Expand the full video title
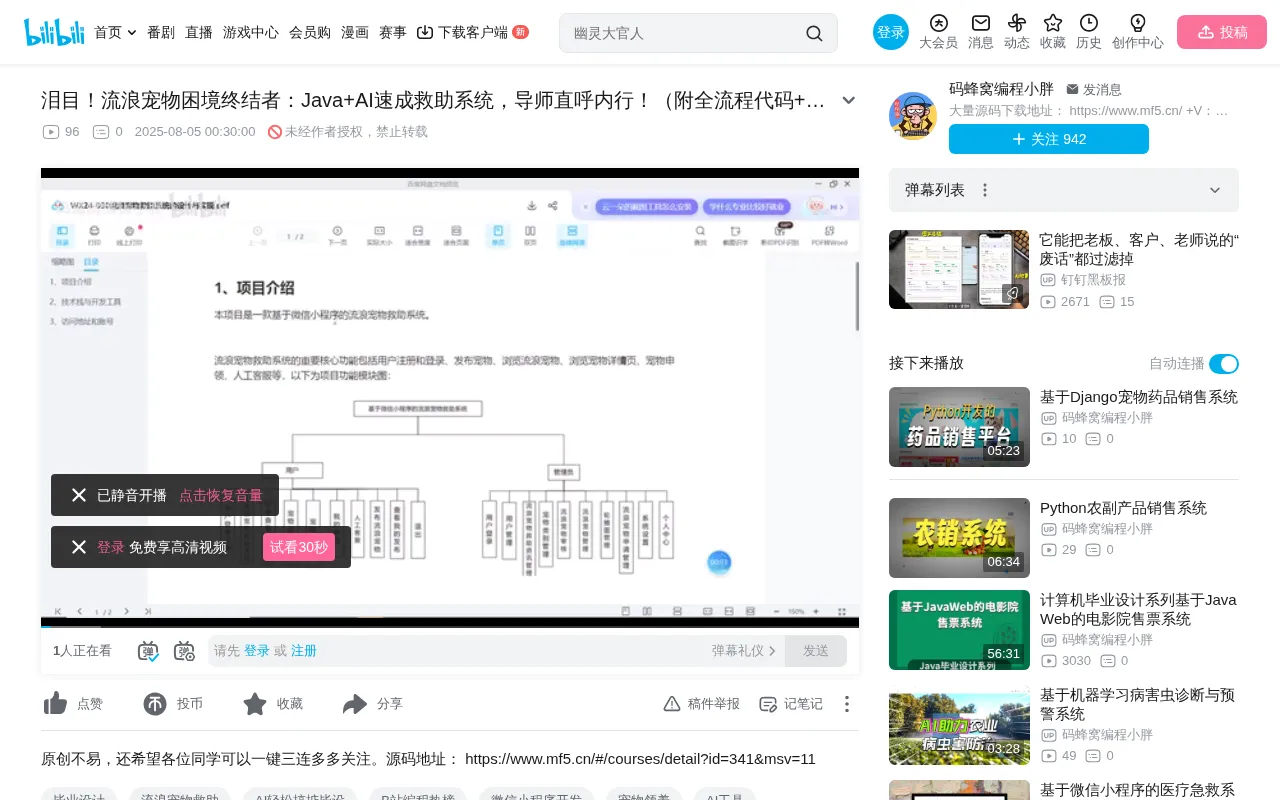The height and width of the screenshot is (800, 1280). (849, 100)
